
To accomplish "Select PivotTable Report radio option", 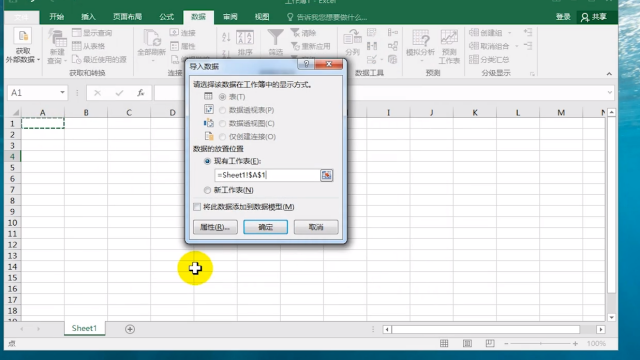I will click(x=222, y=110).
